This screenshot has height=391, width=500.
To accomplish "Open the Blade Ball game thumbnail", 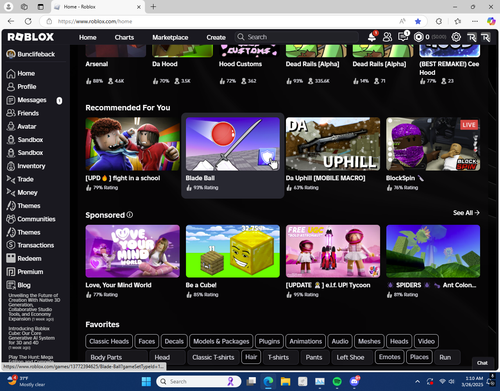I will (233, 144).
